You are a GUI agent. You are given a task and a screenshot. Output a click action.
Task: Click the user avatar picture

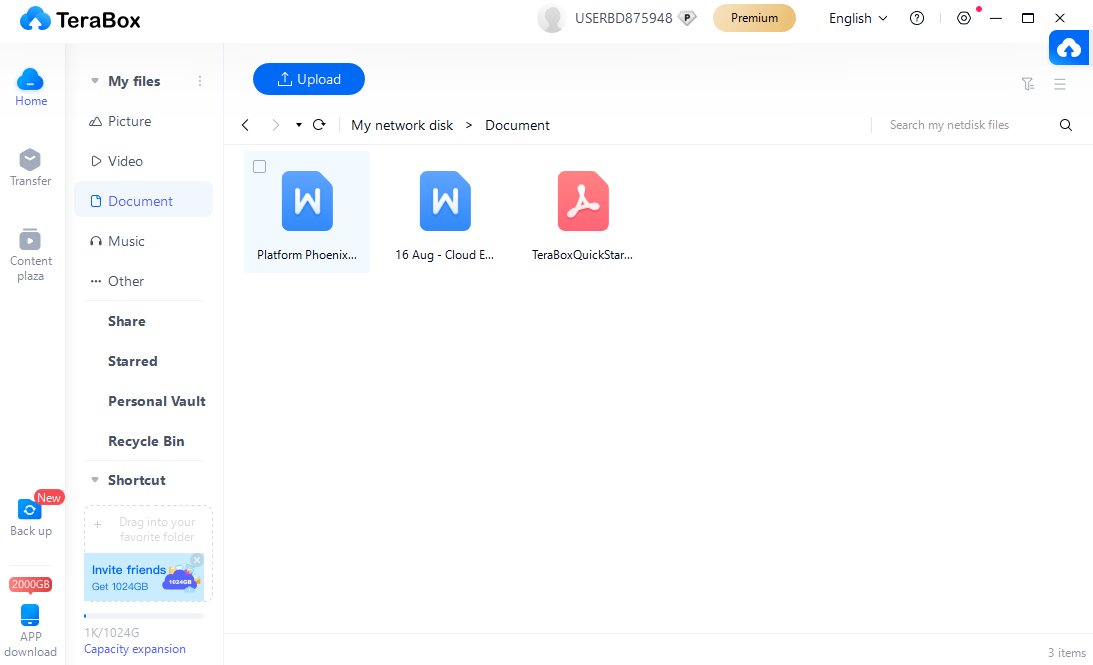tap(551, 19)
